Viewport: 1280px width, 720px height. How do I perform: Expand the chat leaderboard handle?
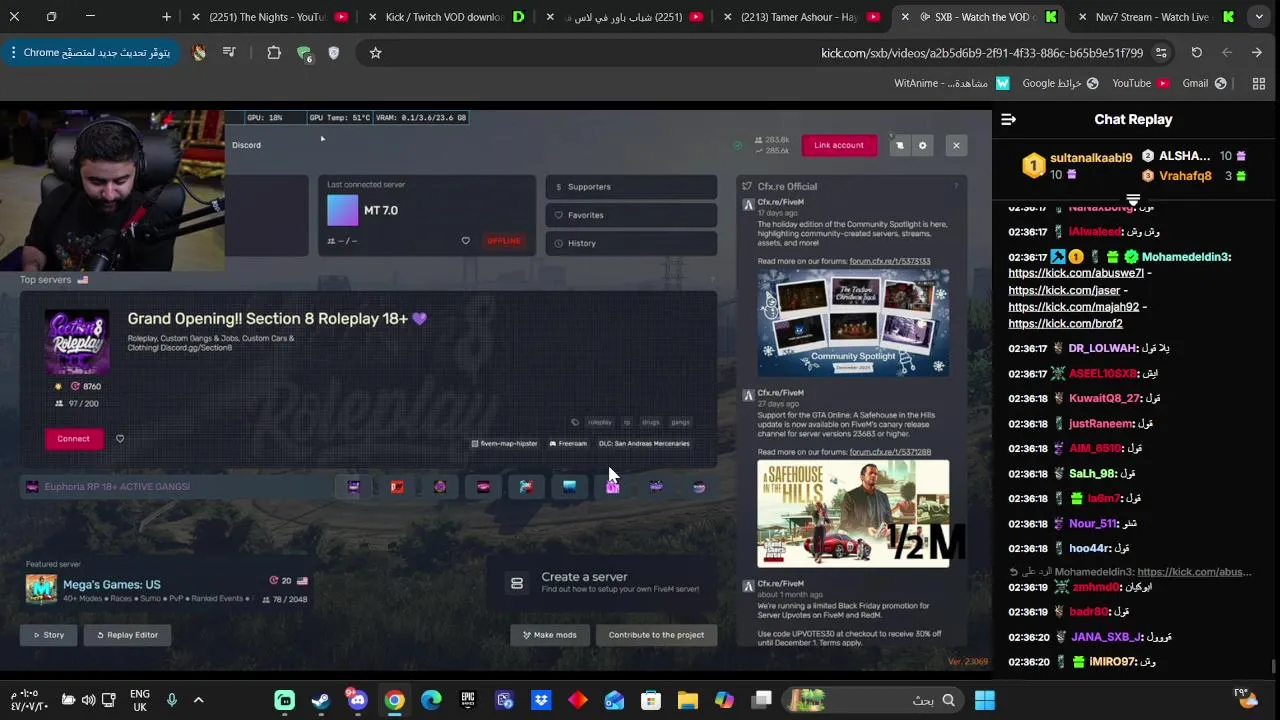click(1133, 200)
